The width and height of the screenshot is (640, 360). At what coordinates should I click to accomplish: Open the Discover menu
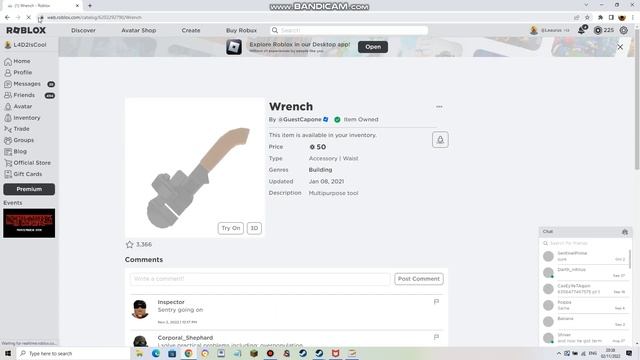[83, 31]
